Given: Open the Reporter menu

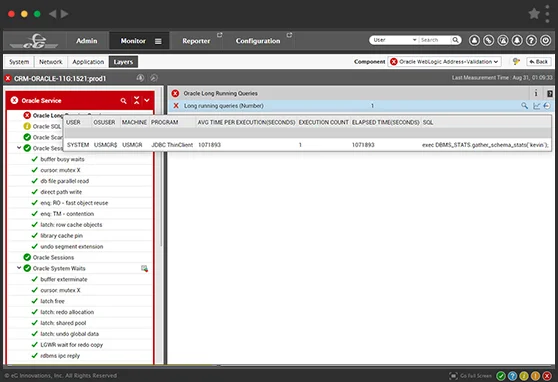Looking at the screenshot, I should [196, 41].
